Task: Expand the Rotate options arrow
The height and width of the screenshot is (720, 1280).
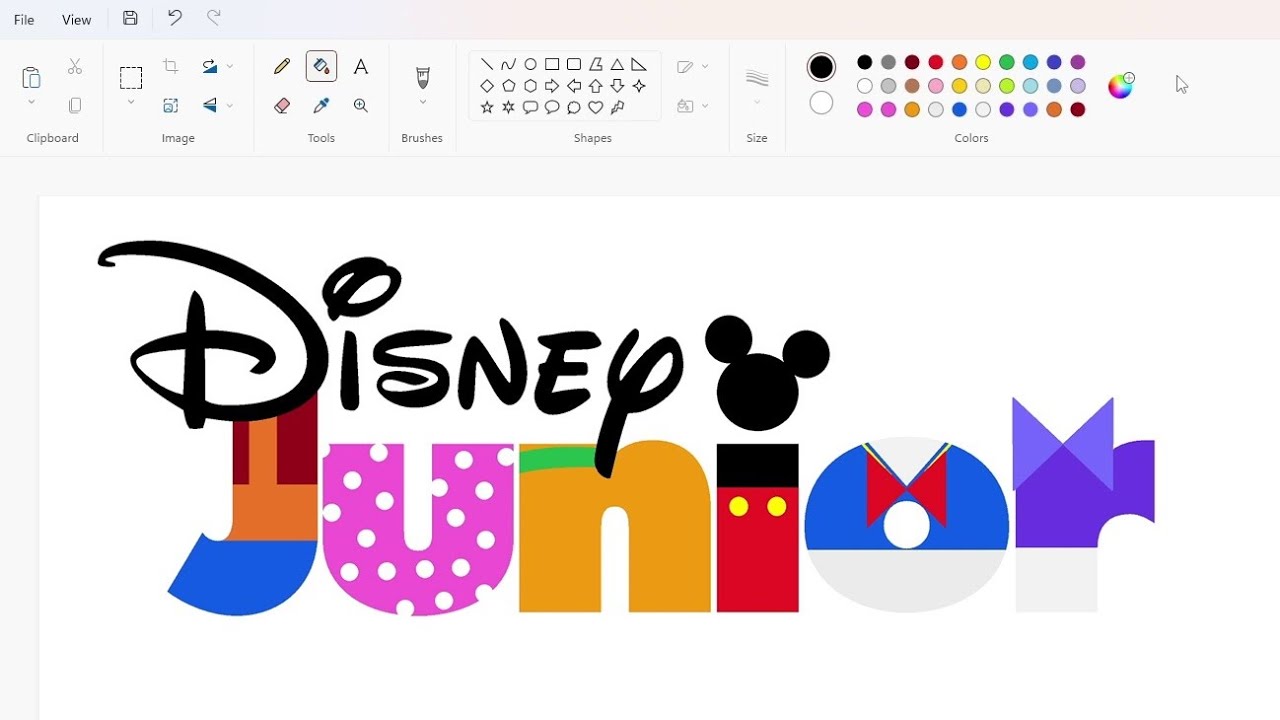Action: pos(230,66)
